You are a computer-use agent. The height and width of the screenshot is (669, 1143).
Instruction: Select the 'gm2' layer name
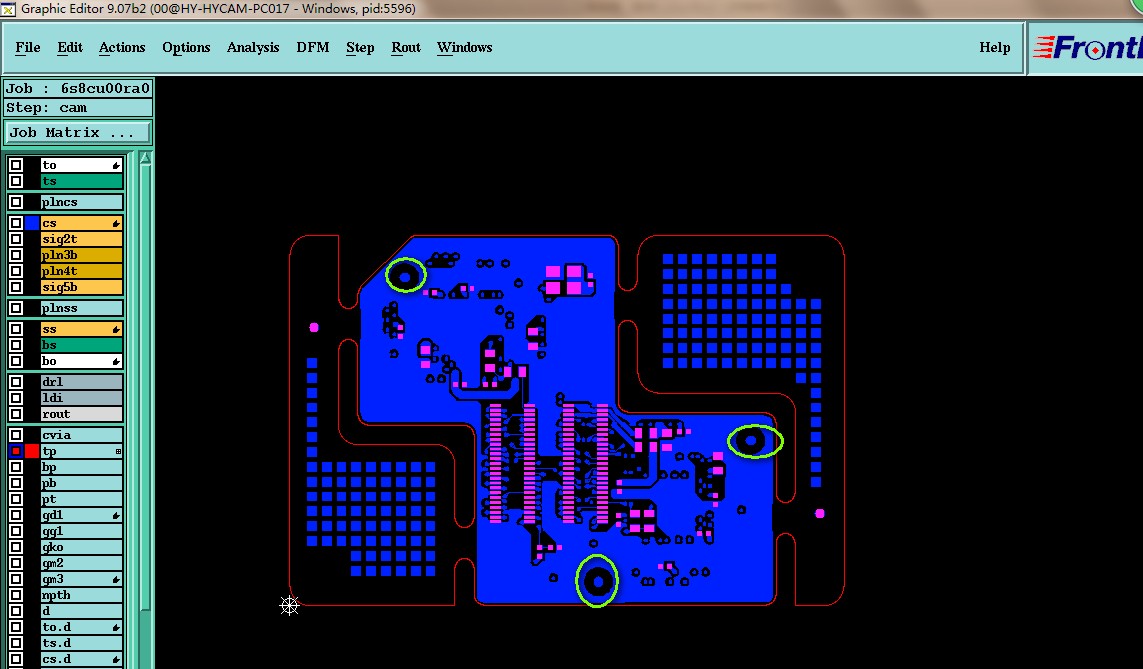81,563
